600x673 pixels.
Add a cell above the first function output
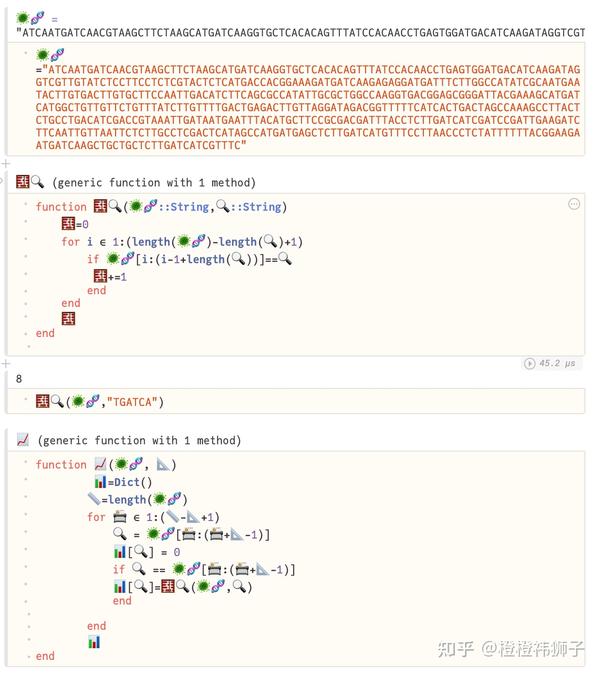coord(6,163)
